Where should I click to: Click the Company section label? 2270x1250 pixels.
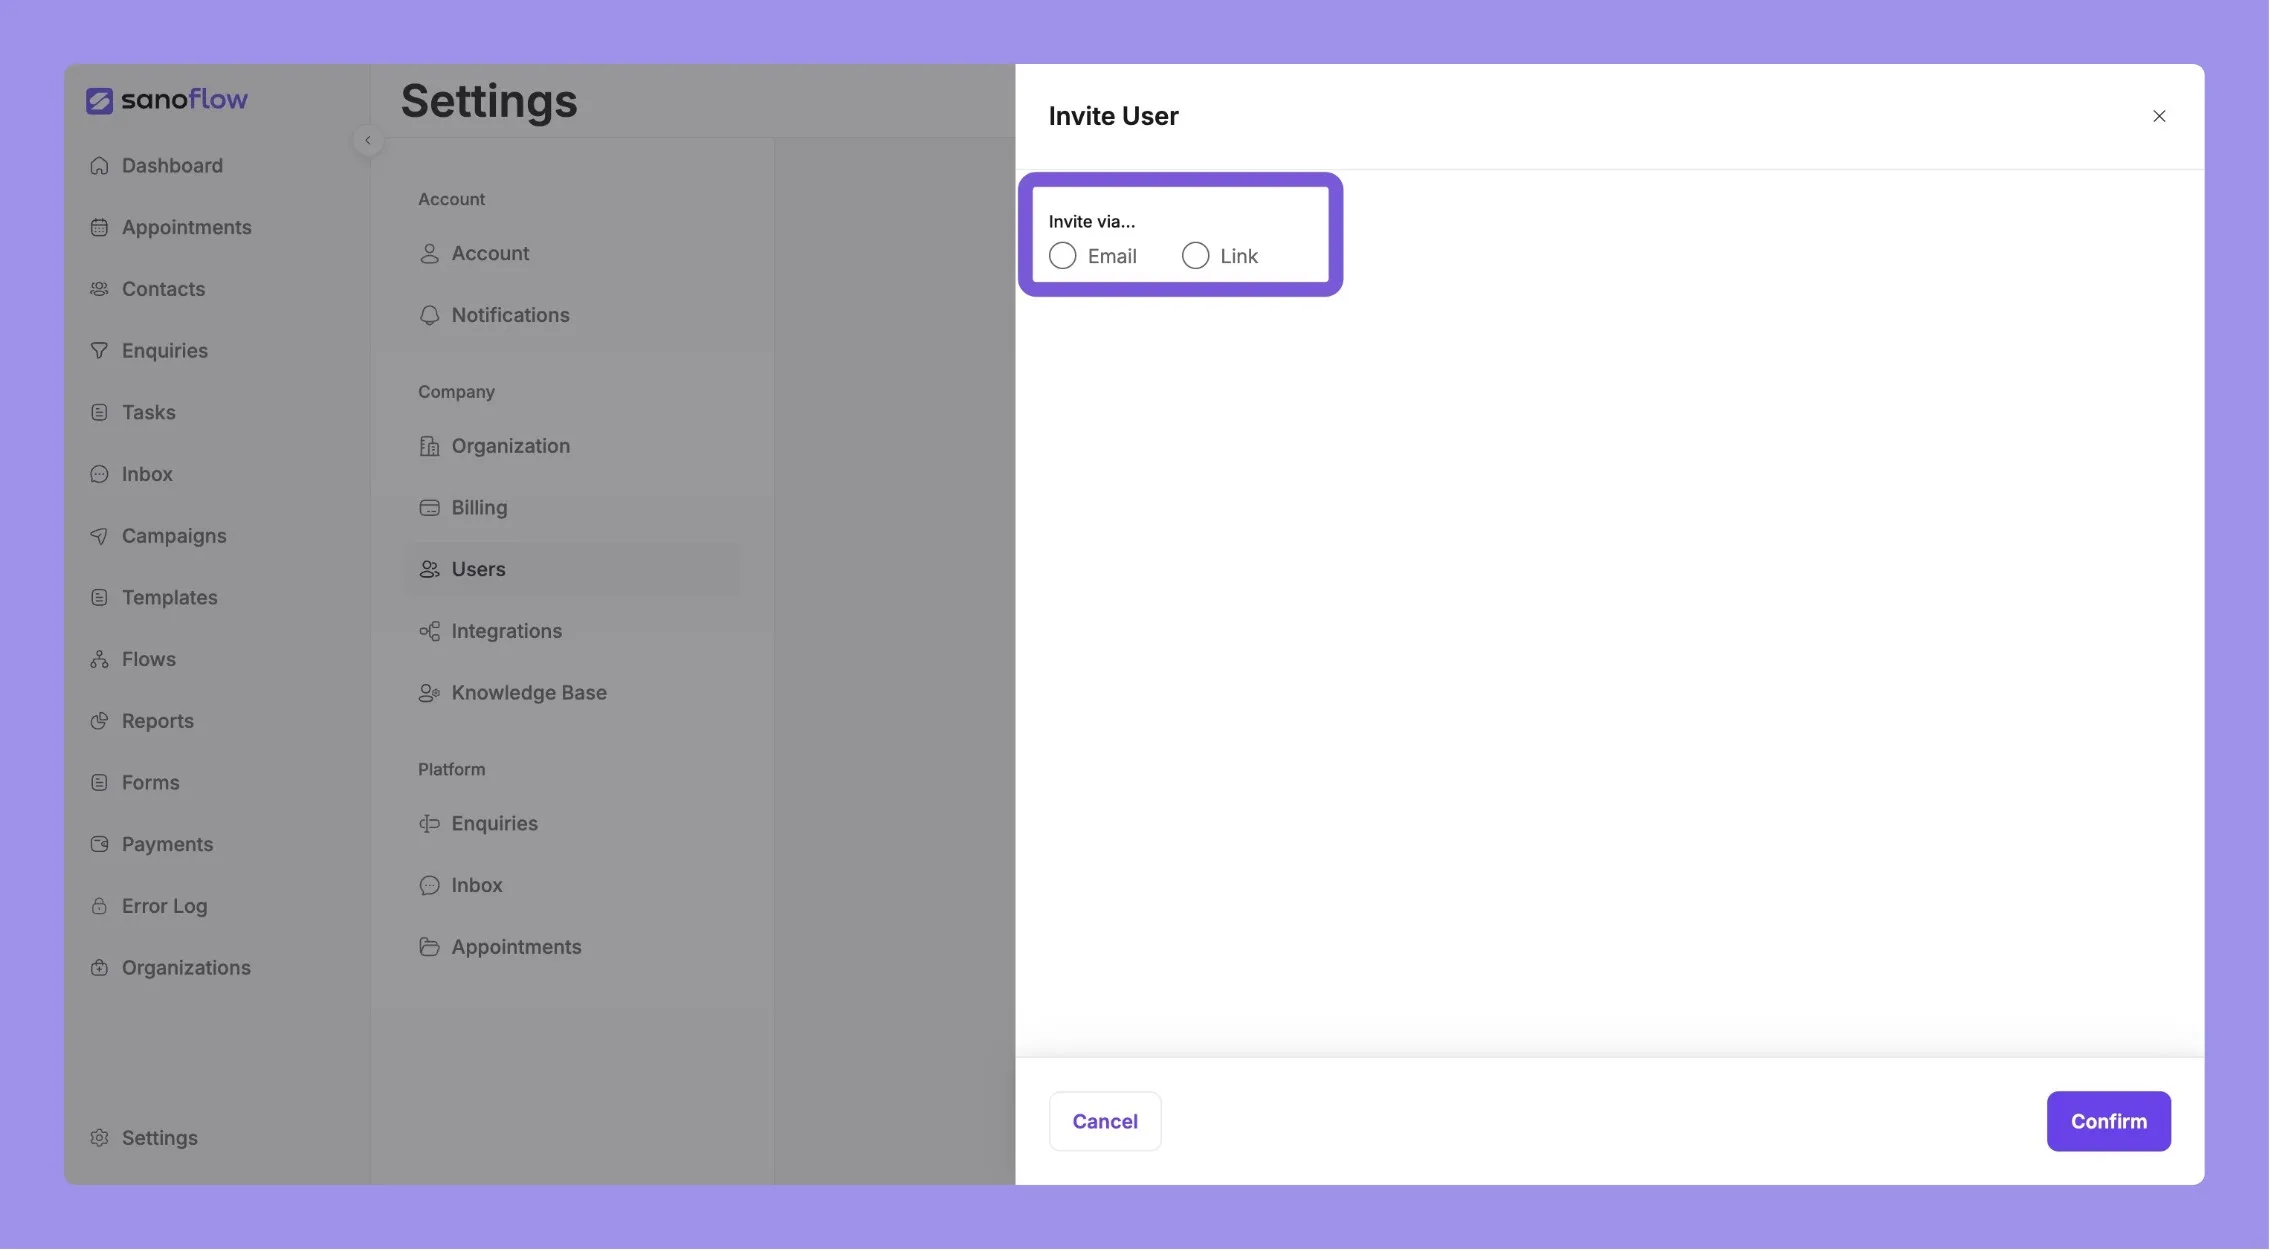click(456, 392)
